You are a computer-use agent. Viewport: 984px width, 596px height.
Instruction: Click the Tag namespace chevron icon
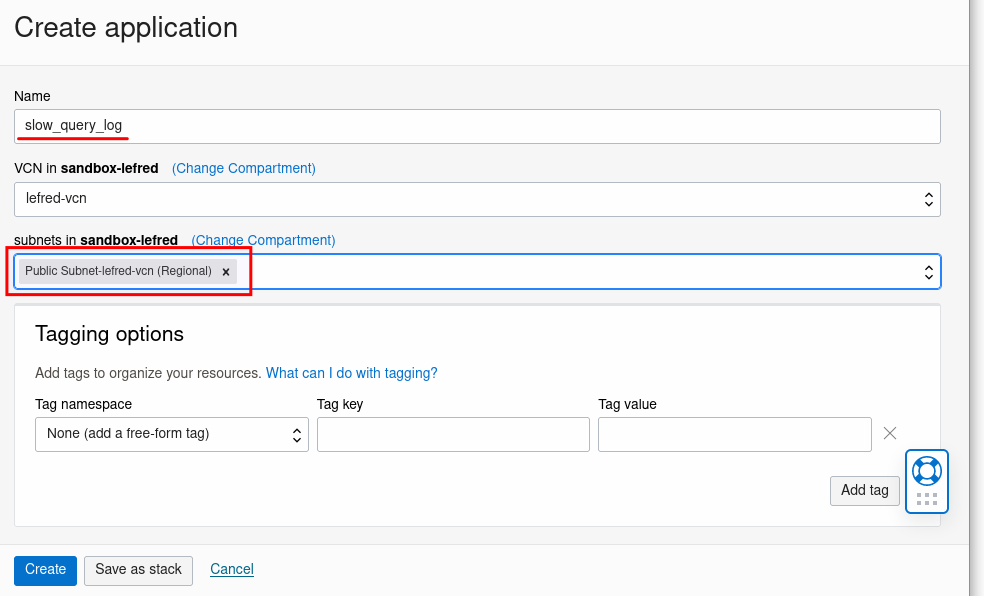point(297,434)
